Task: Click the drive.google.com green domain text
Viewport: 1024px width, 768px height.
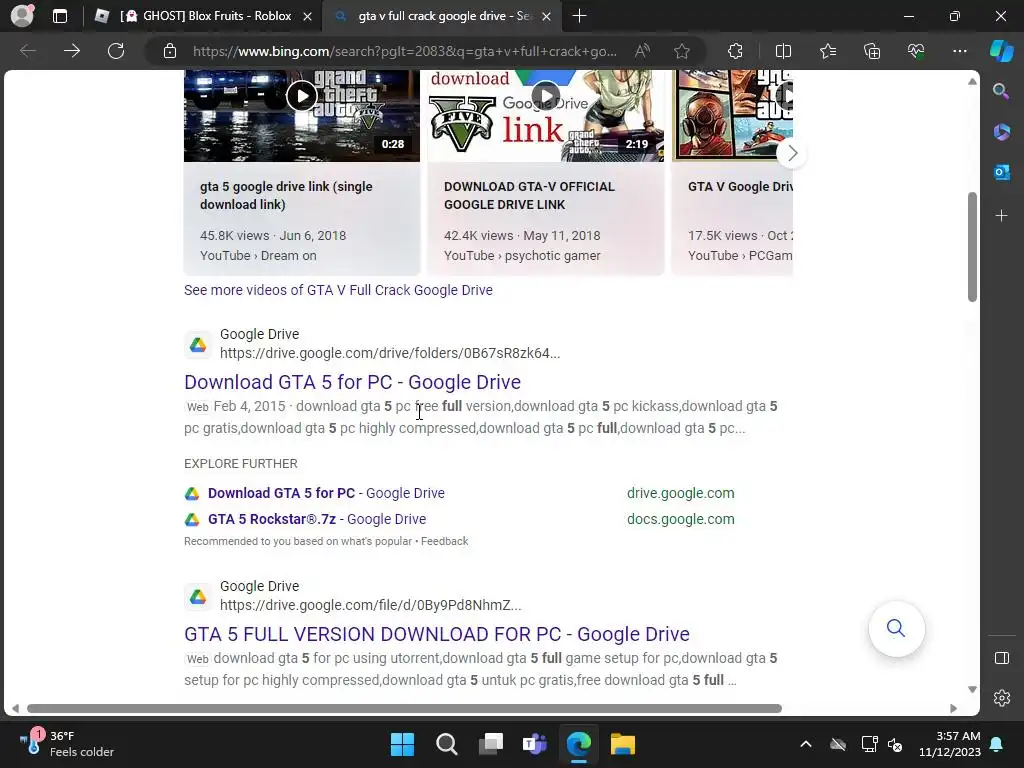Action: tap(680, 493)
